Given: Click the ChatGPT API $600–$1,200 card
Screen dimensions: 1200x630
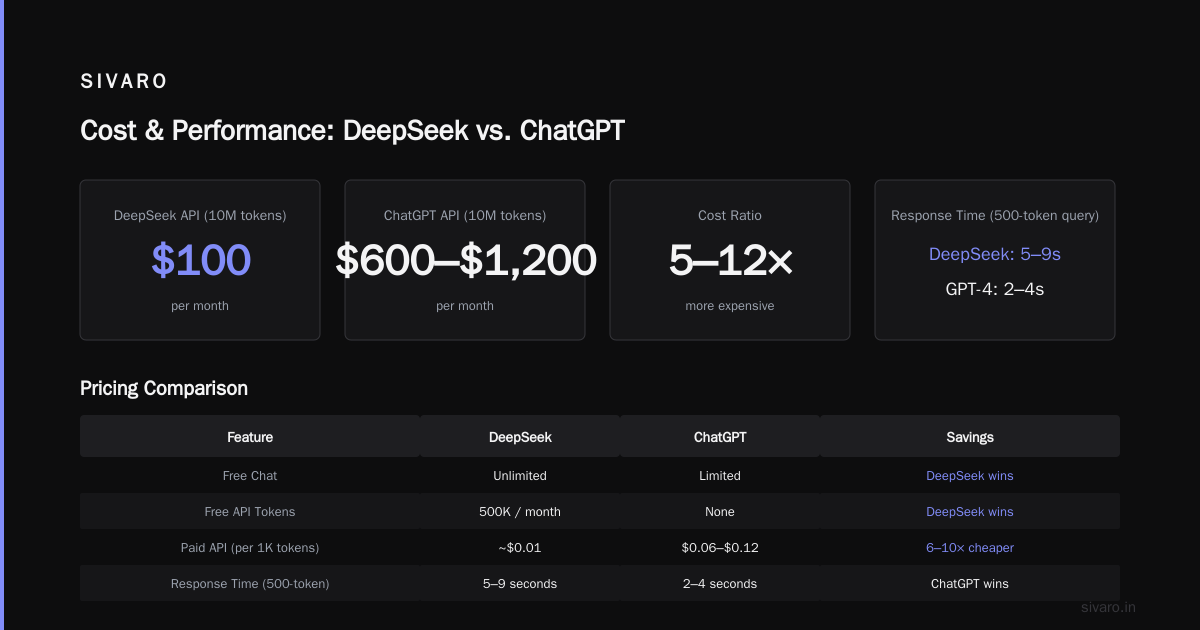Looking at the screenshot, I should coord(465,260).
